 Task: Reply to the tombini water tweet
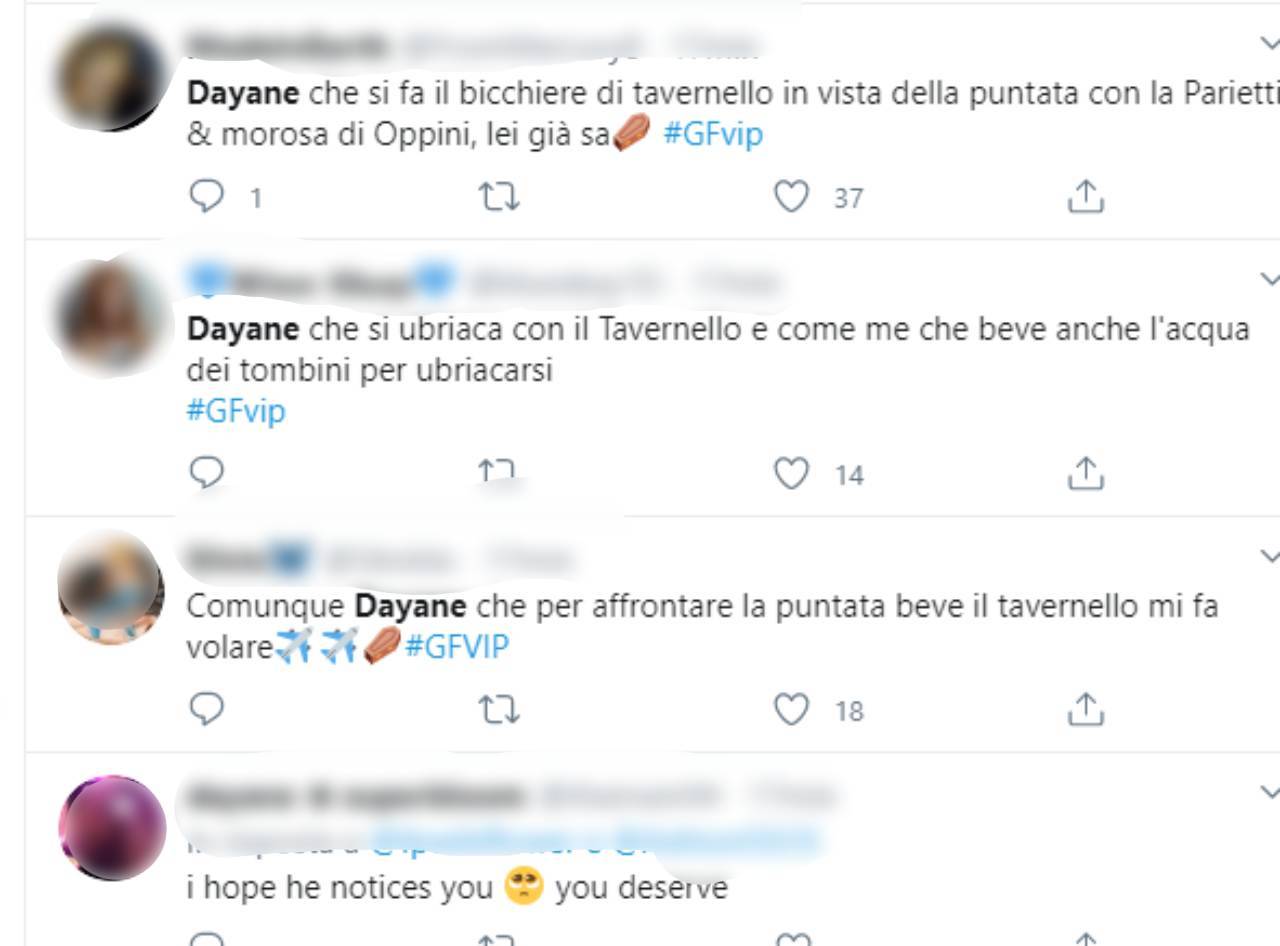click(207, 473)
